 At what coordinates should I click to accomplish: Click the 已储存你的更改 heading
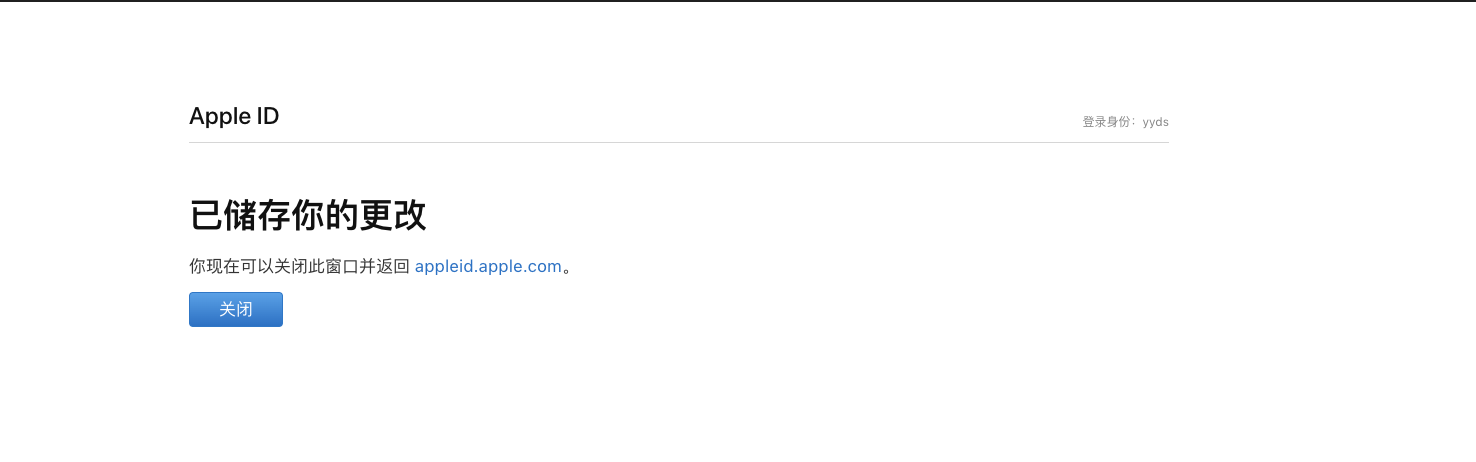click(308, 215)
